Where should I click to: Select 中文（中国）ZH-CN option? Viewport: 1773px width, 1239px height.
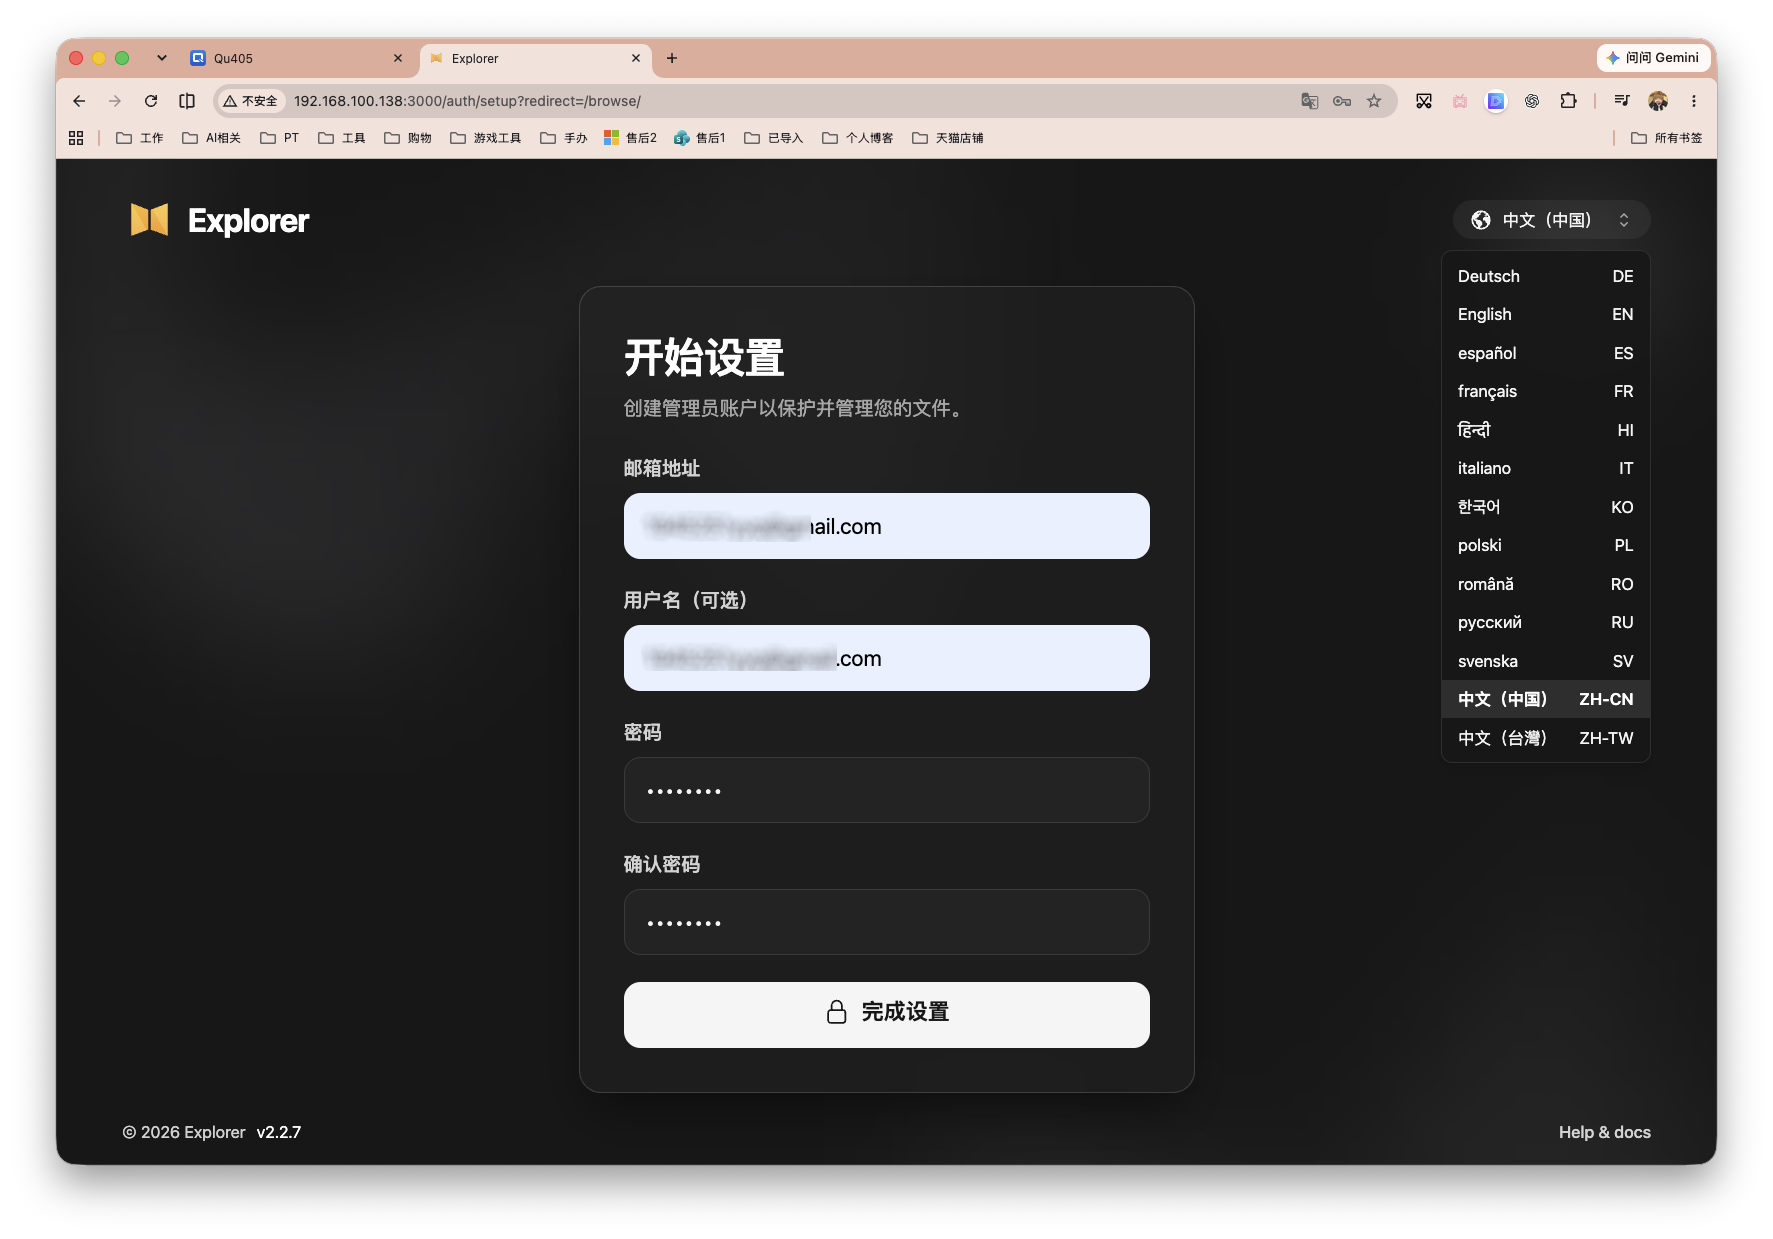[x=1545, y=699]
